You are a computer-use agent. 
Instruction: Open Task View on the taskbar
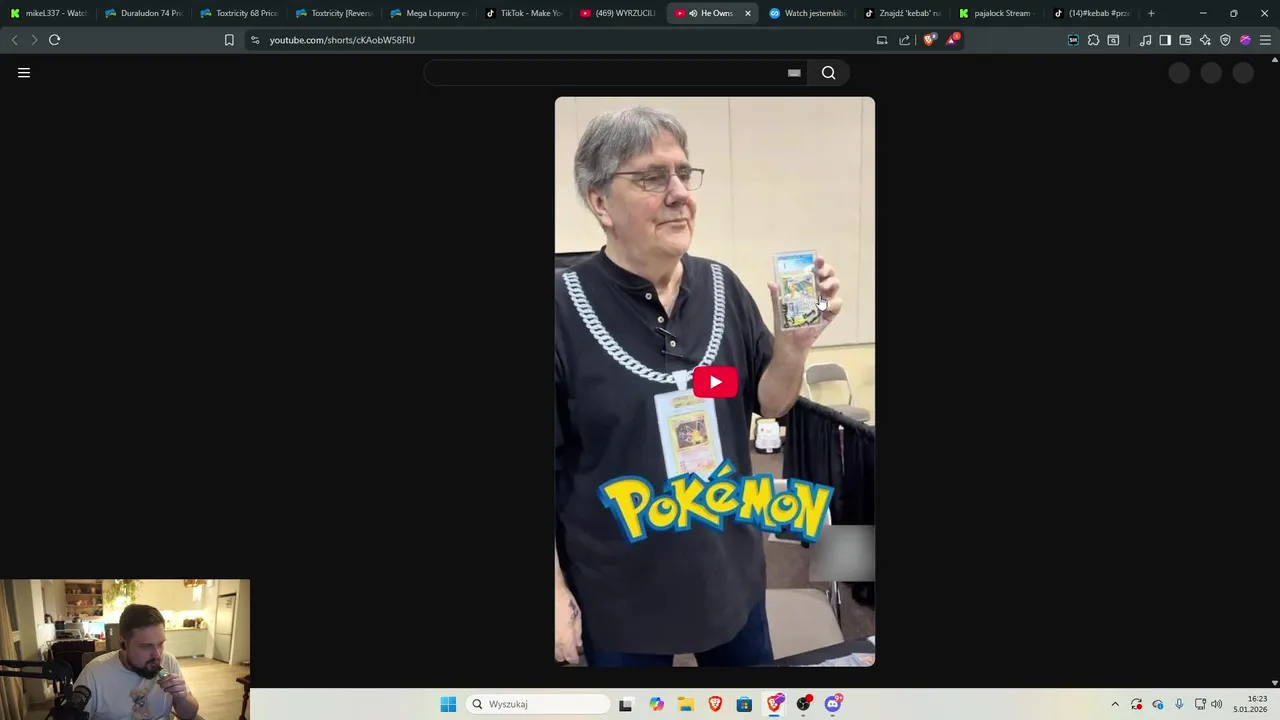pos(625,704)
